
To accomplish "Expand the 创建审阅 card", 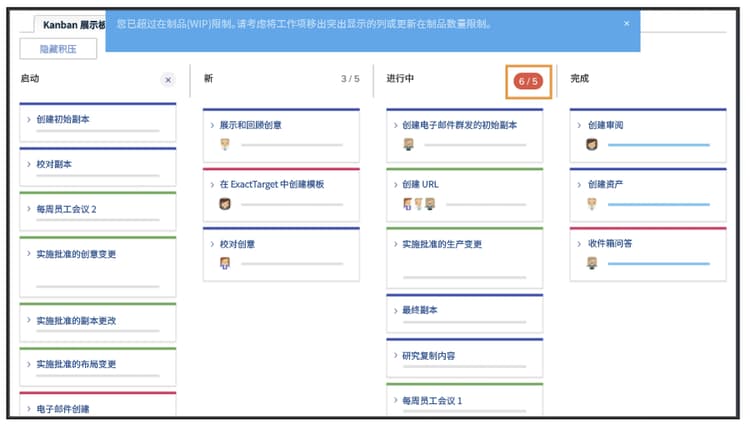I will 579,125.
